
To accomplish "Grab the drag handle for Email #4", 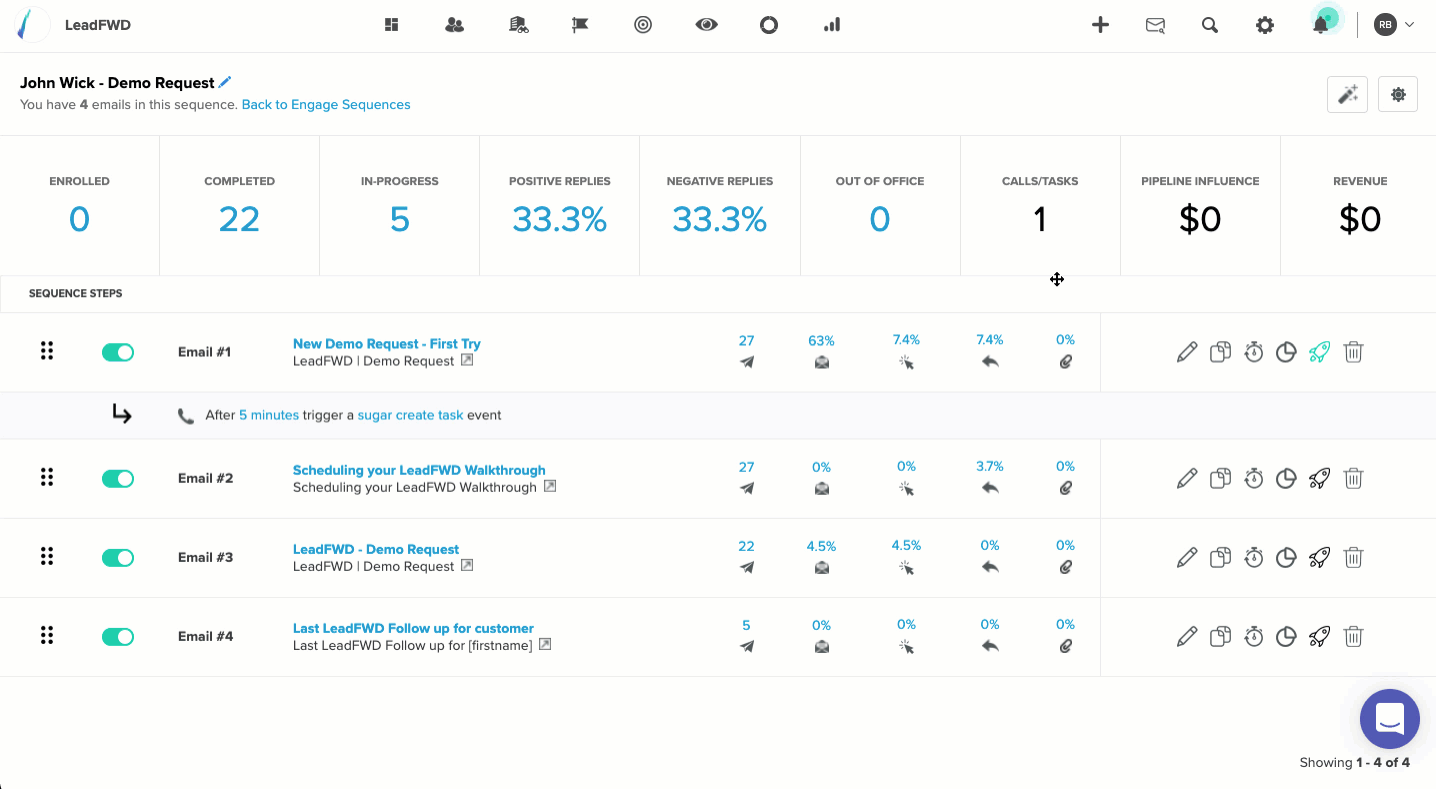I will pyautogui.click(x=47, y=635).
